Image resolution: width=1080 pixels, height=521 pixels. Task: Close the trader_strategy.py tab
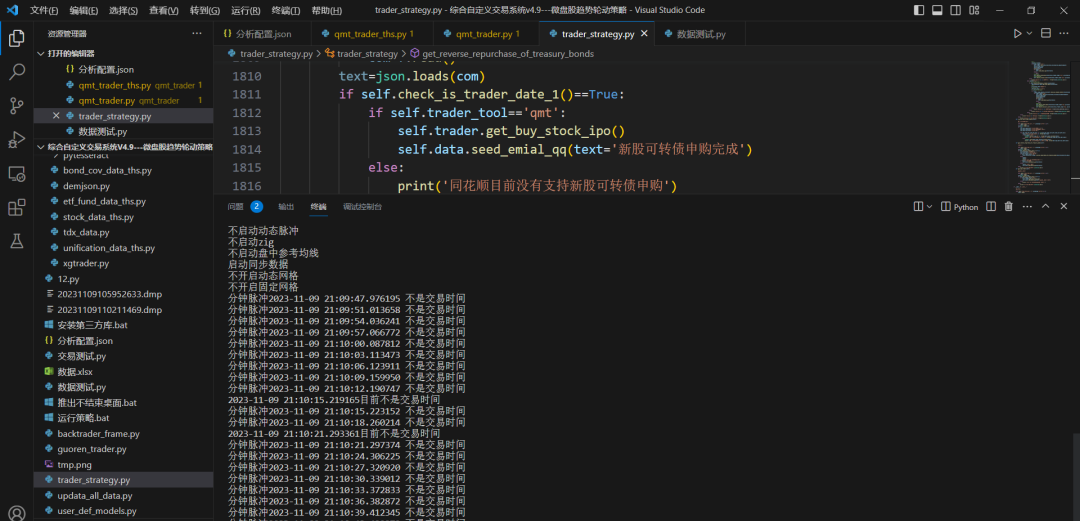pos(644,34)
